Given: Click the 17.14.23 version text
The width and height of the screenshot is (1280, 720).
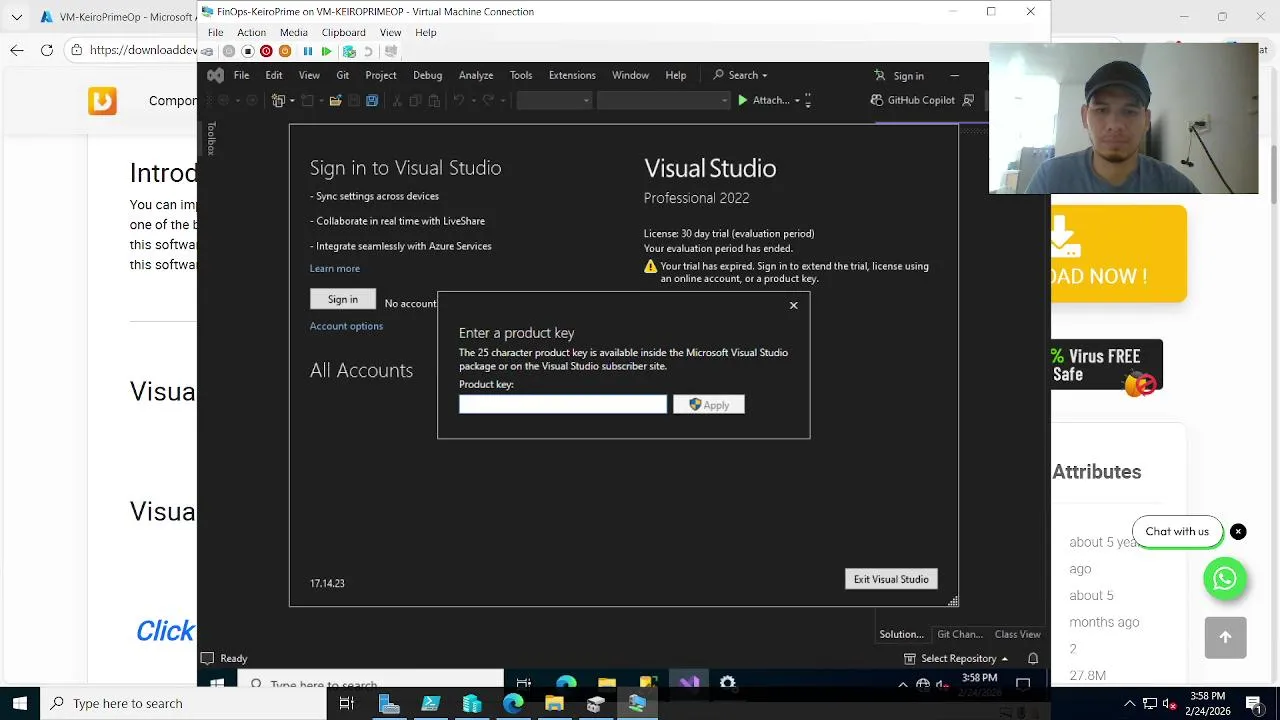Looking at the screenshot, I should pyautogui.click(x=327, y=583).
